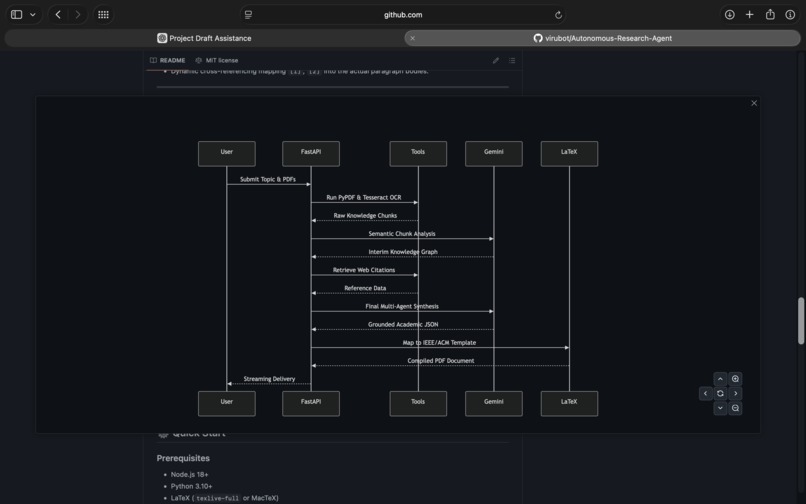The width and height of the screenshot is (806, 504).
Task: Open the page info icon
Action: tap(790, 14)
